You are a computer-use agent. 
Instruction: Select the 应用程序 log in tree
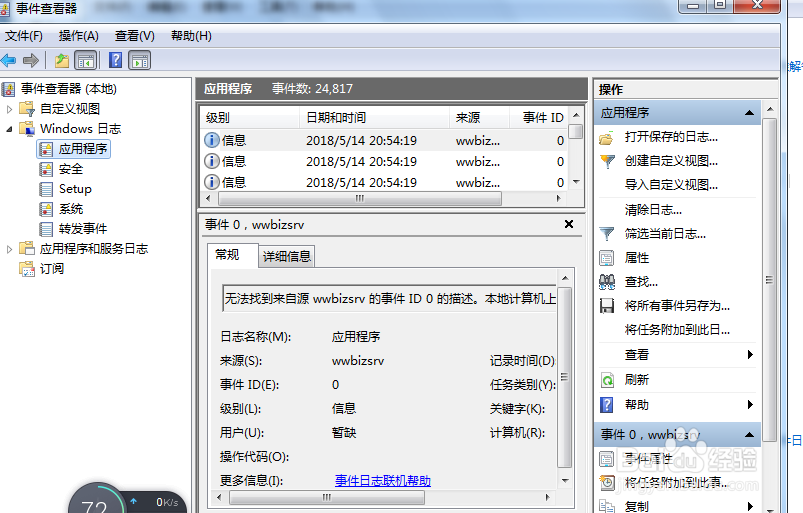pos(82,149)
